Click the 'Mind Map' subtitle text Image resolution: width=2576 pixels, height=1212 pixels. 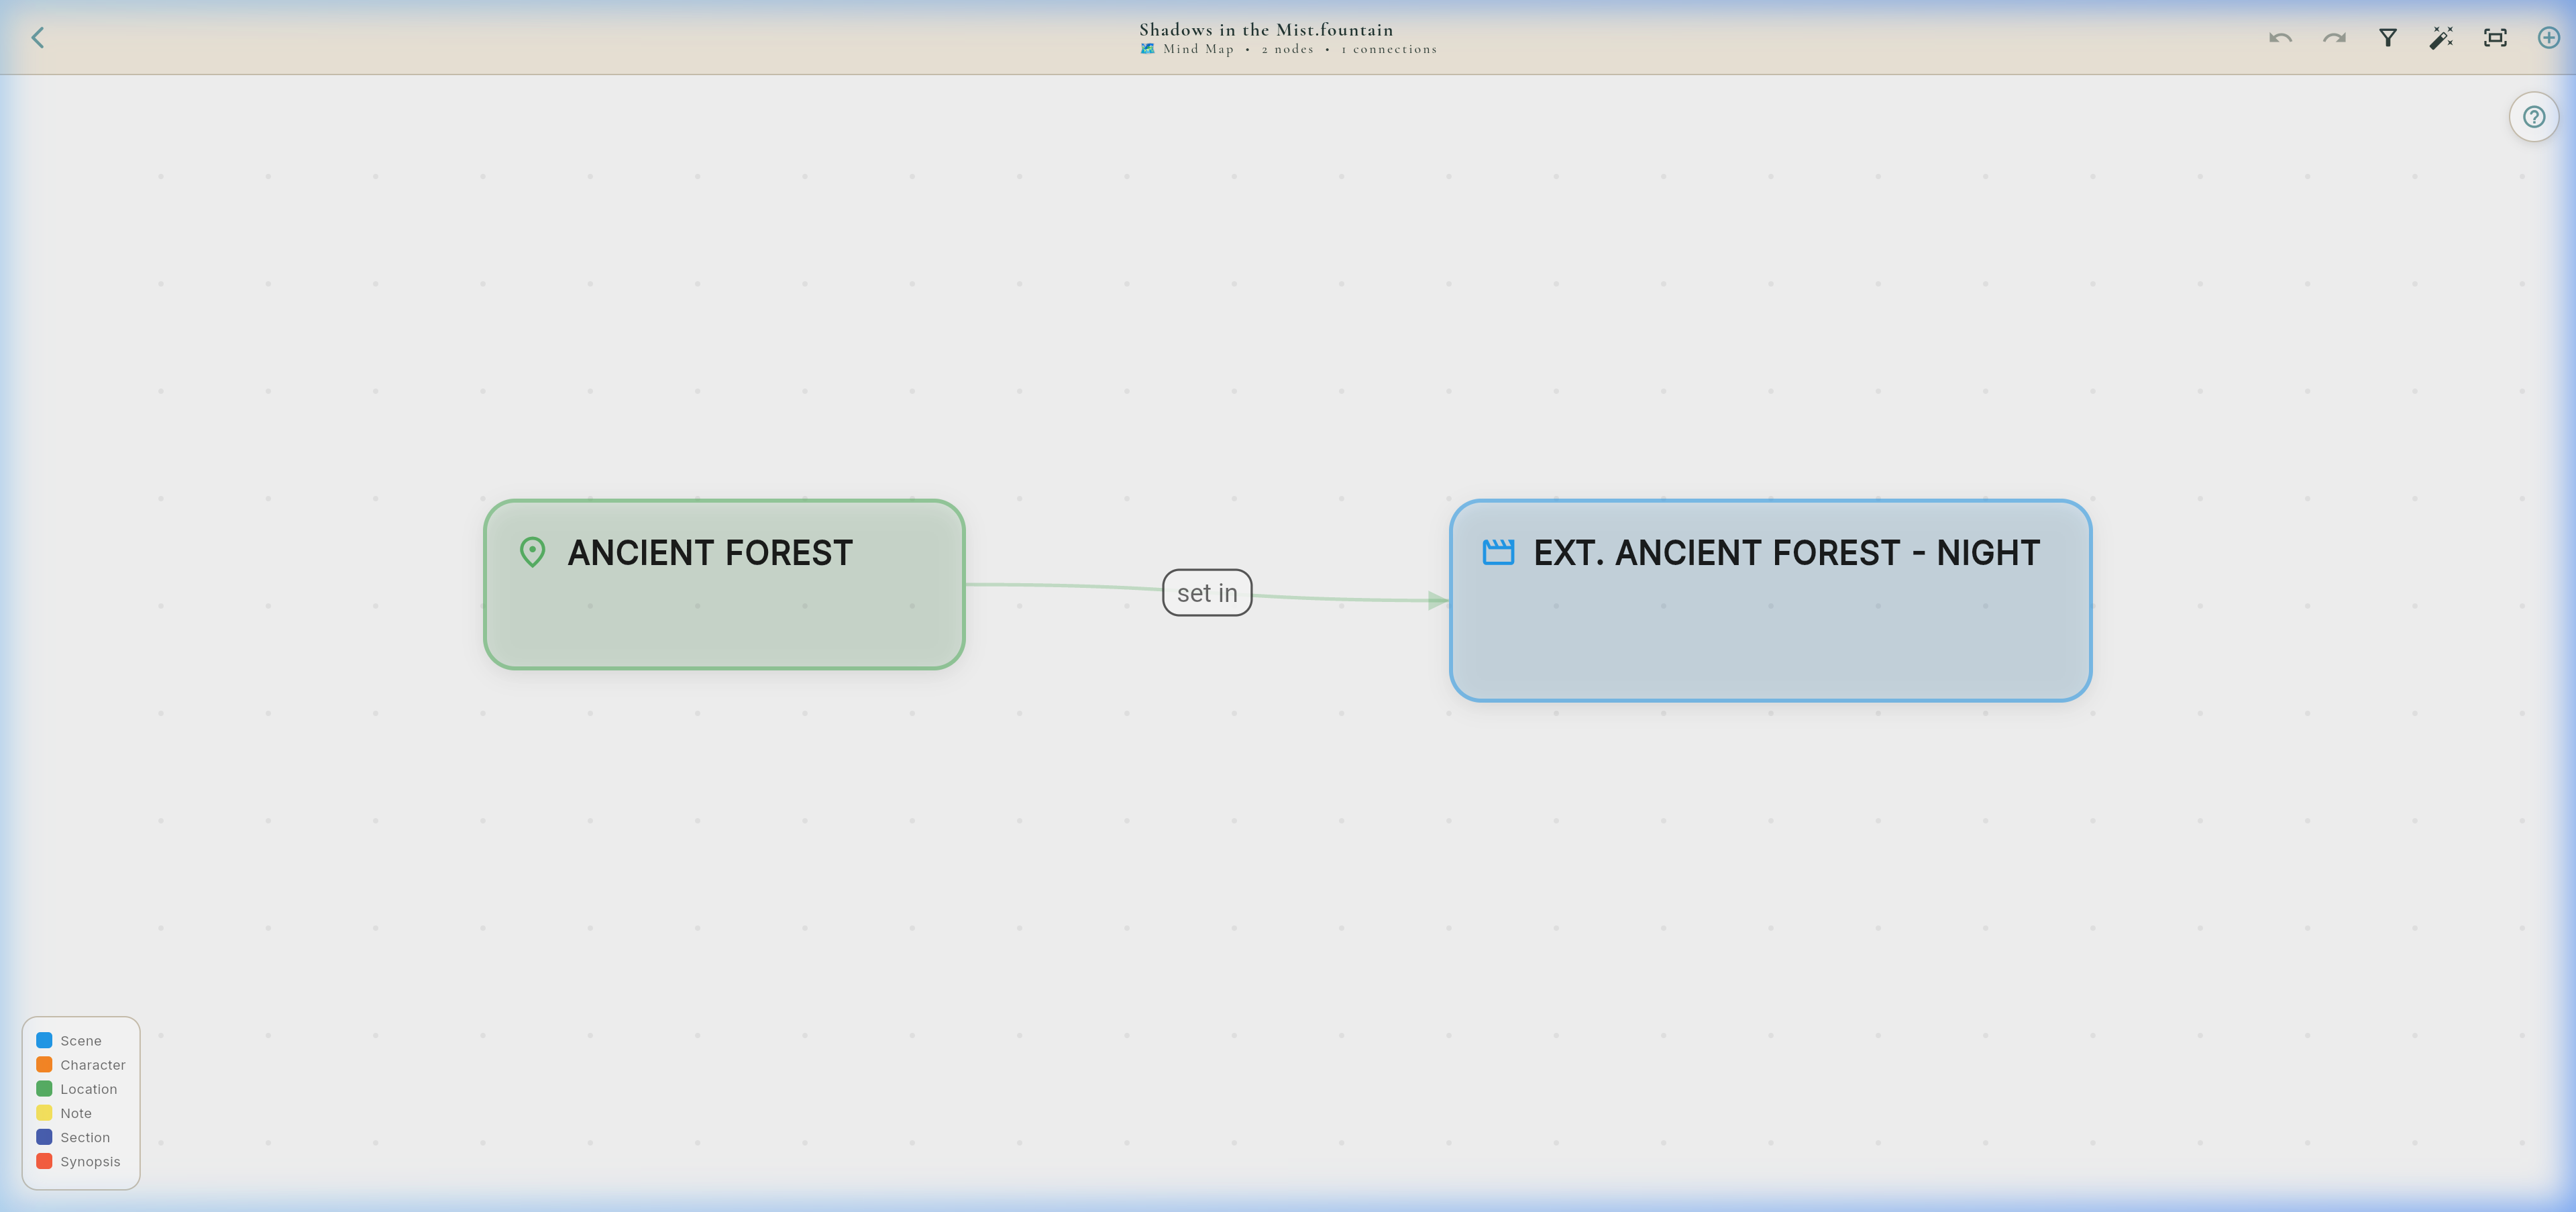point(1198,49)
